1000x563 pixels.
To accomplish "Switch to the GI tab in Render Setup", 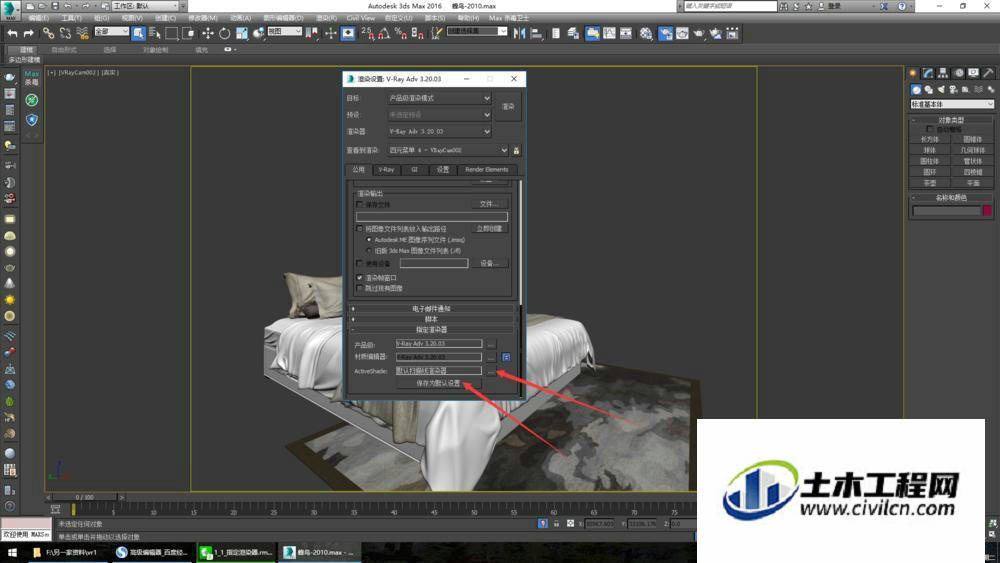I will 415,170.
